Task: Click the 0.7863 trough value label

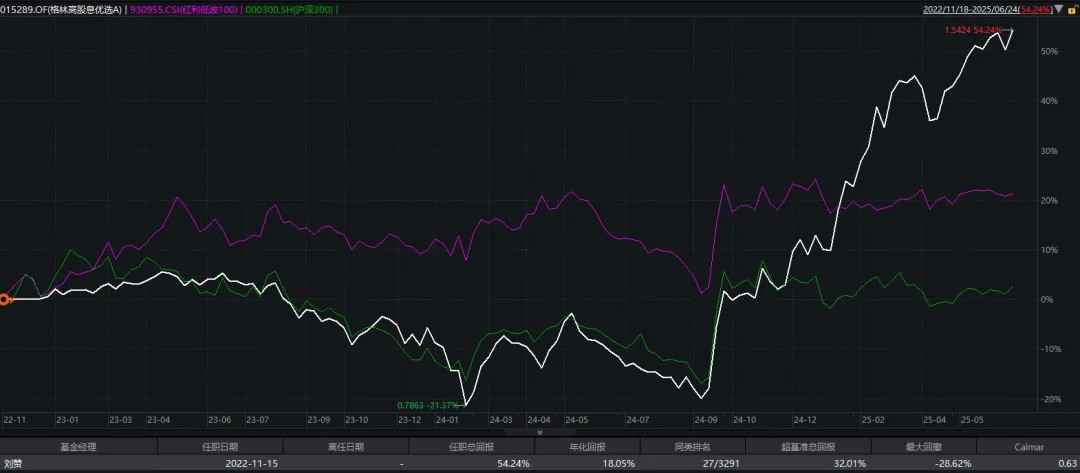Action: [428, 404]
